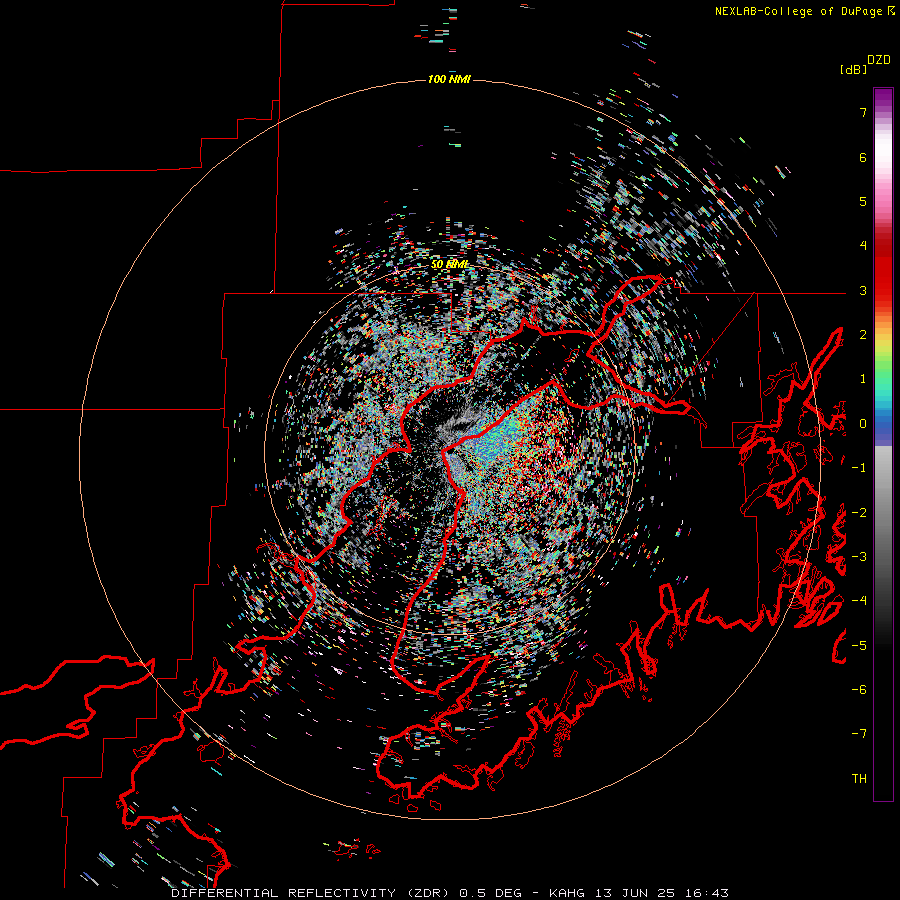Click the KAHG station identifier in caption
The image size is (900, 900).
coord(565,893)
